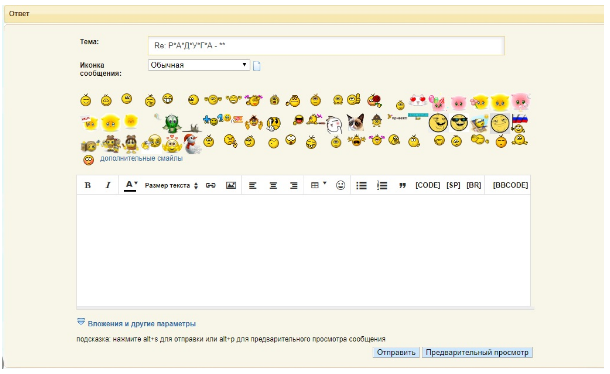Click the page icon beside Обычная dropdown
The image size is (610, 374).
[x=257, y=66]
